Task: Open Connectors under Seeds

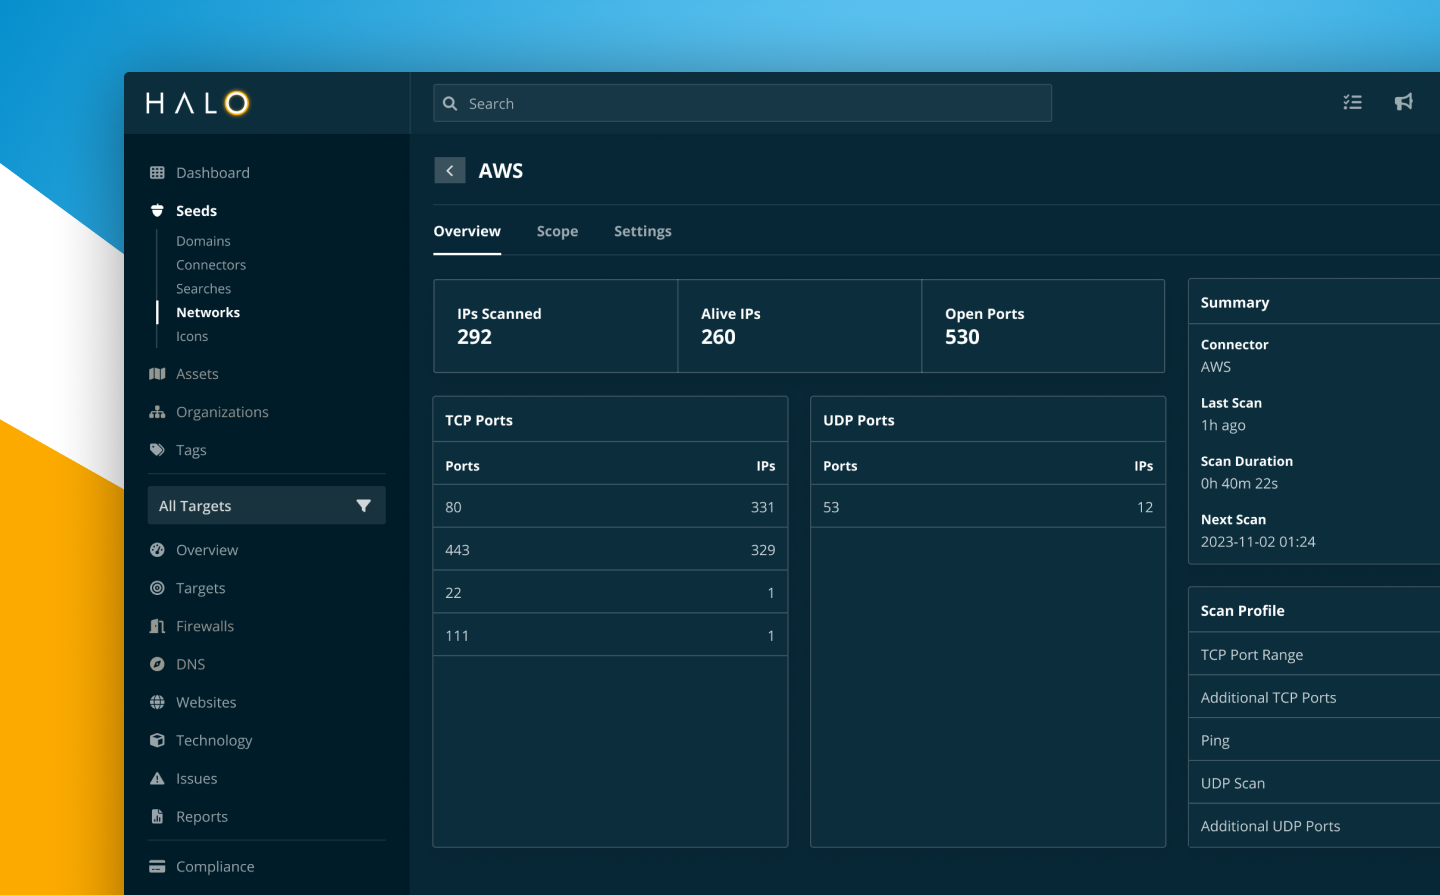Action: coord(210,264)
